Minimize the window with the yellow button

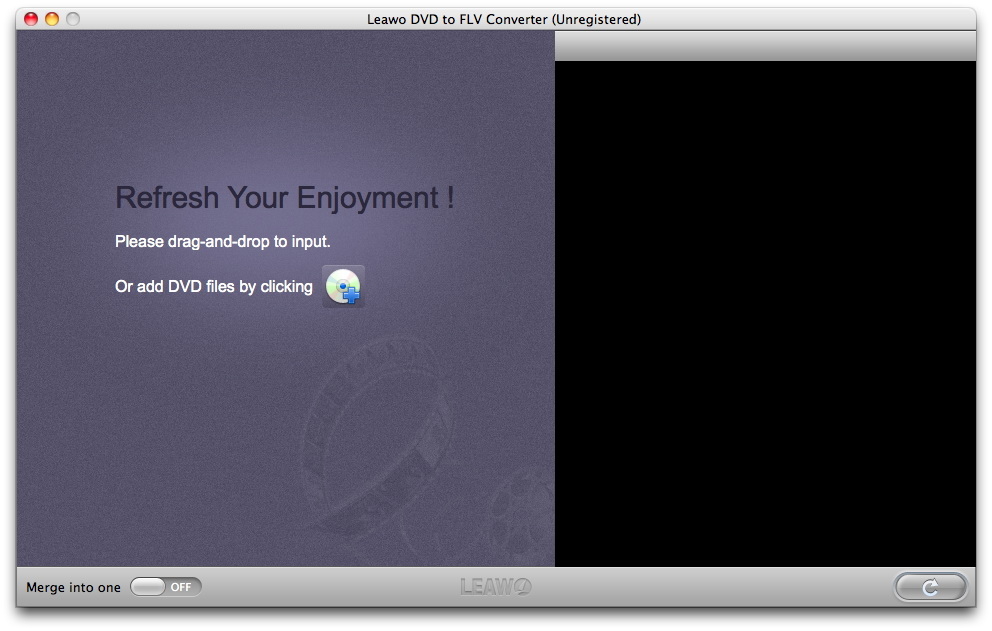[51, 19]
